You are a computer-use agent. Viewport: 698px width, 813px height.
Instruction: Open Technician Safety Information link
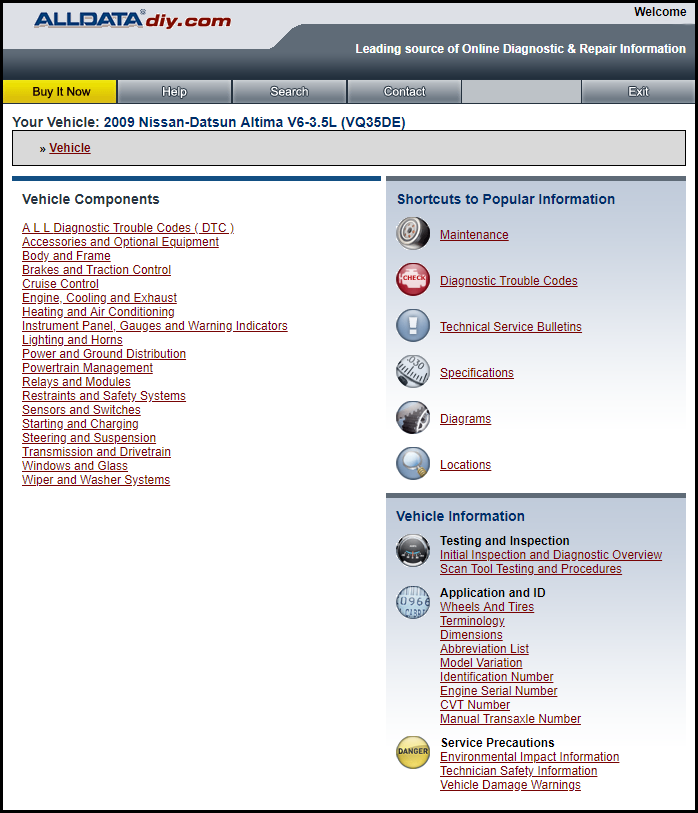point(519,772)
